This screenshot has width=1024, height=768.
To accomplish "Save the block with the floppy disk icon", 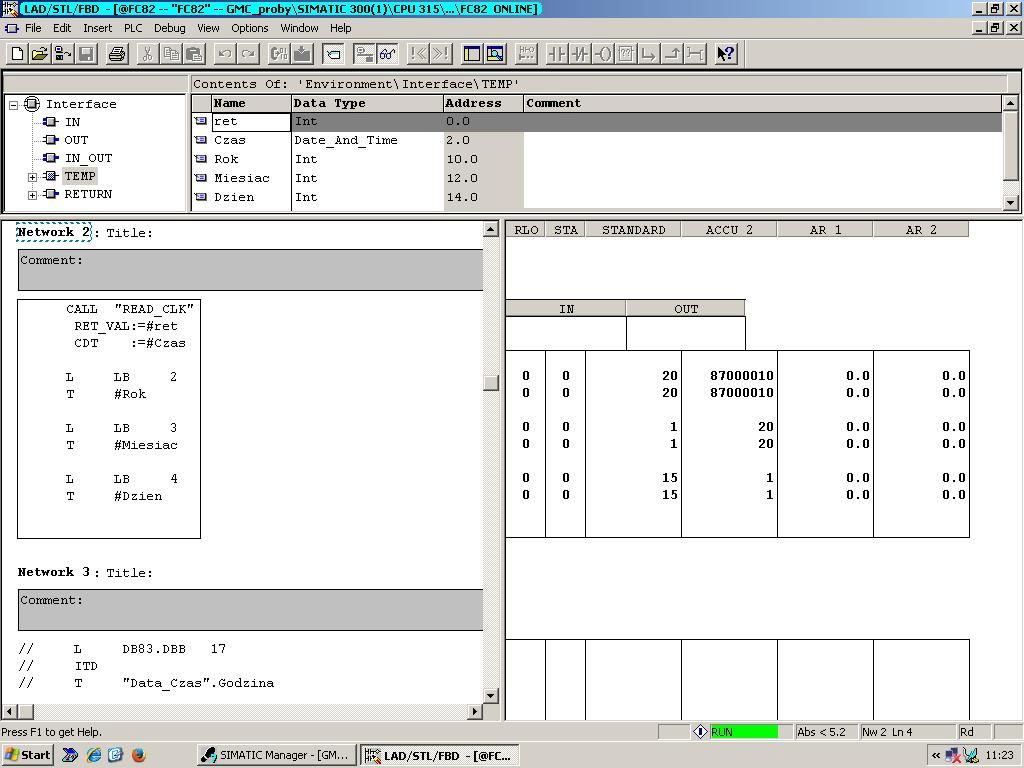I will 86,54.
